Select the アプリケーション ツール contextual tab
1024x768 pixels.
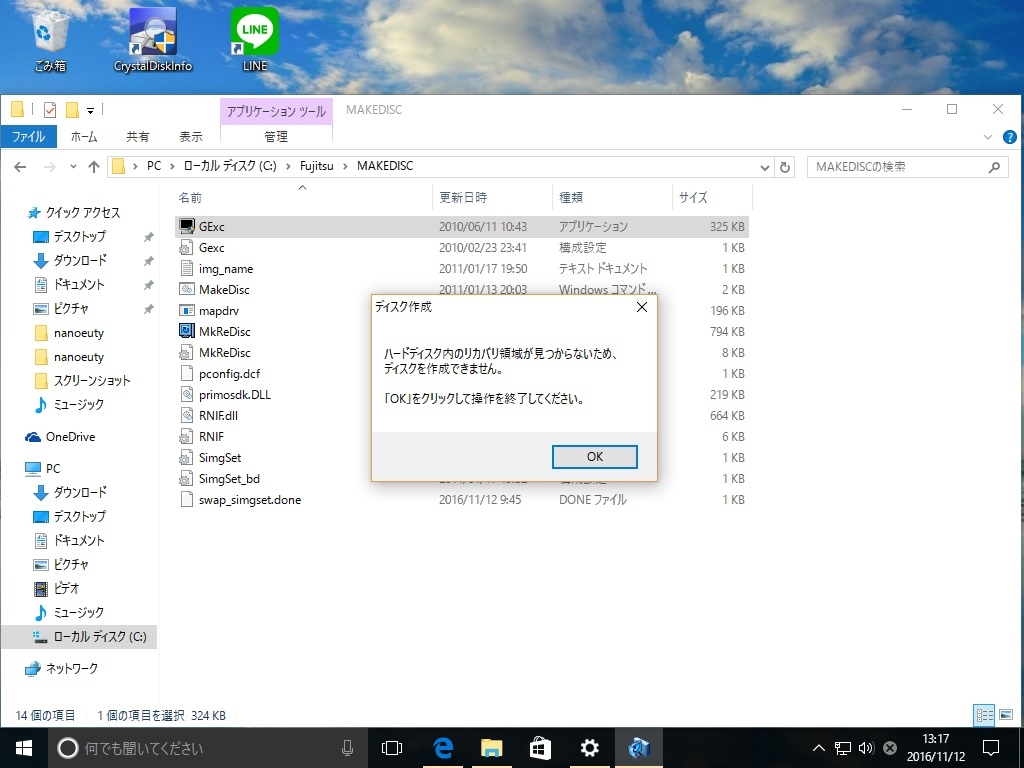(x=276, y=111)
